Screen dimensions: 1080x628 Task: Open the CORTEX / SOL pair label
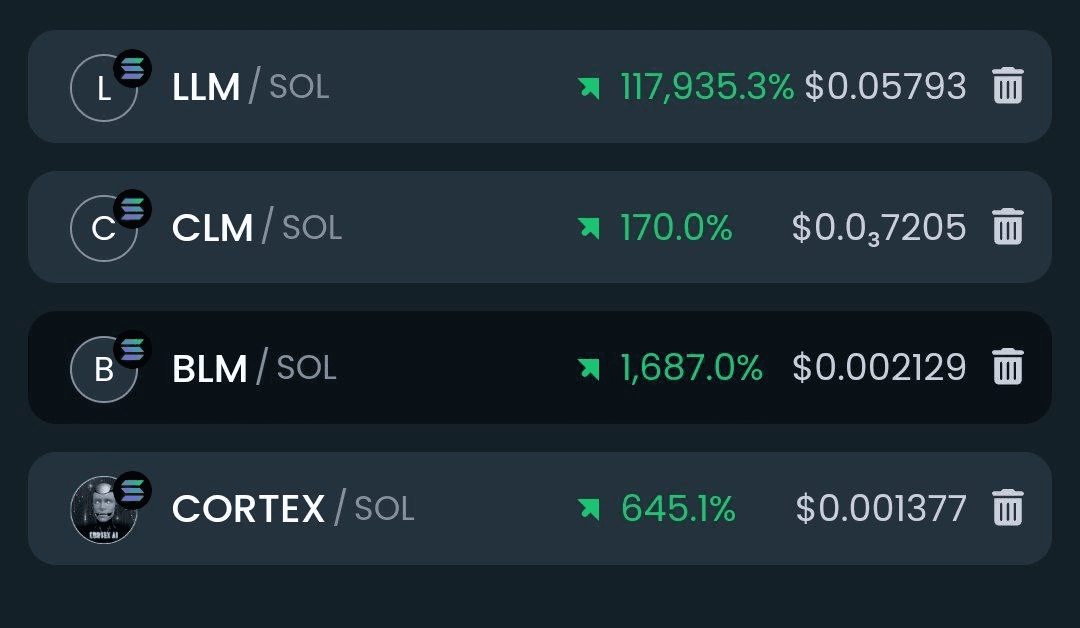pyautogui.click(x=293, y=508)
